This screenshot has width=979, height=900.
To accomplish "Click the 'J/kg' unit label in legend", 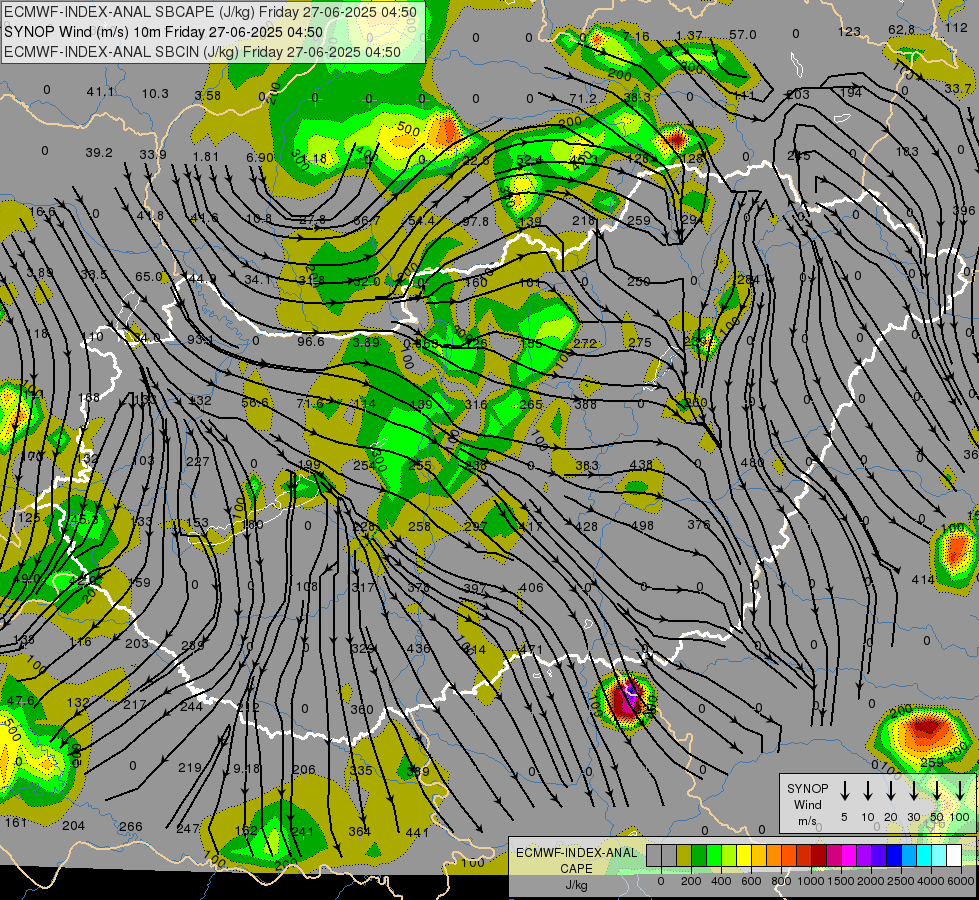I will point(576,885).
